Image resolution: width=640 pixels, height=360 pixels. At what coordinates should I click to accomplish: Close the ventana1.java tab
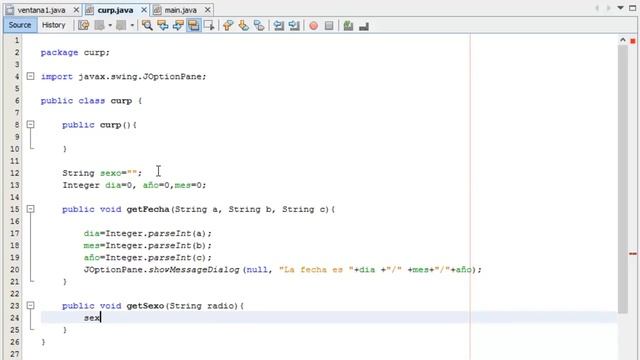pos(76,10)
